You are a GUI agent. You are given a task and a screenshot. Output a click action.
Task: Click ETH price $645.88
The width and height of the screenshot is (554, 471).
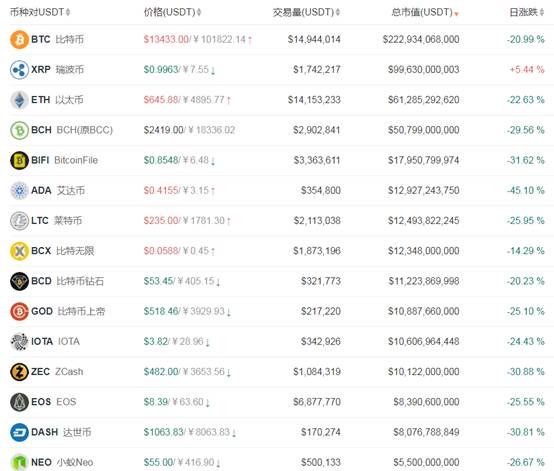[x=161, y=100]
